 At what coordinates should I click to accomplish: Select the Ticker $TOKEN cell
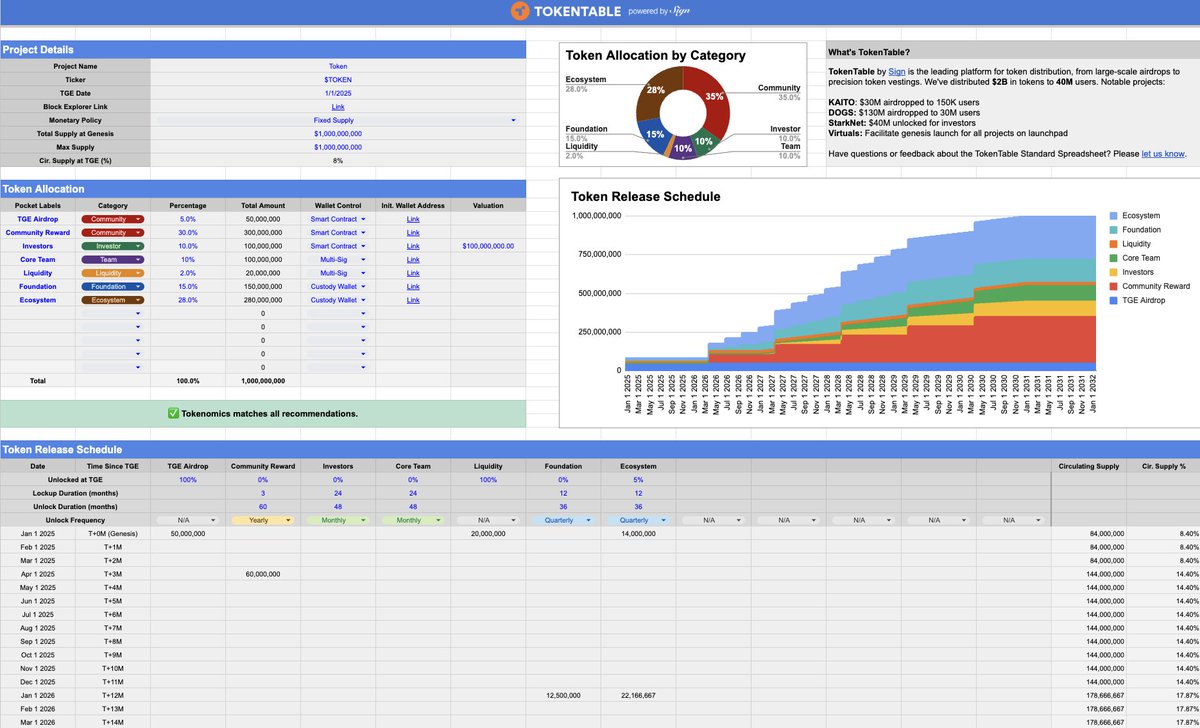[338, 79]
